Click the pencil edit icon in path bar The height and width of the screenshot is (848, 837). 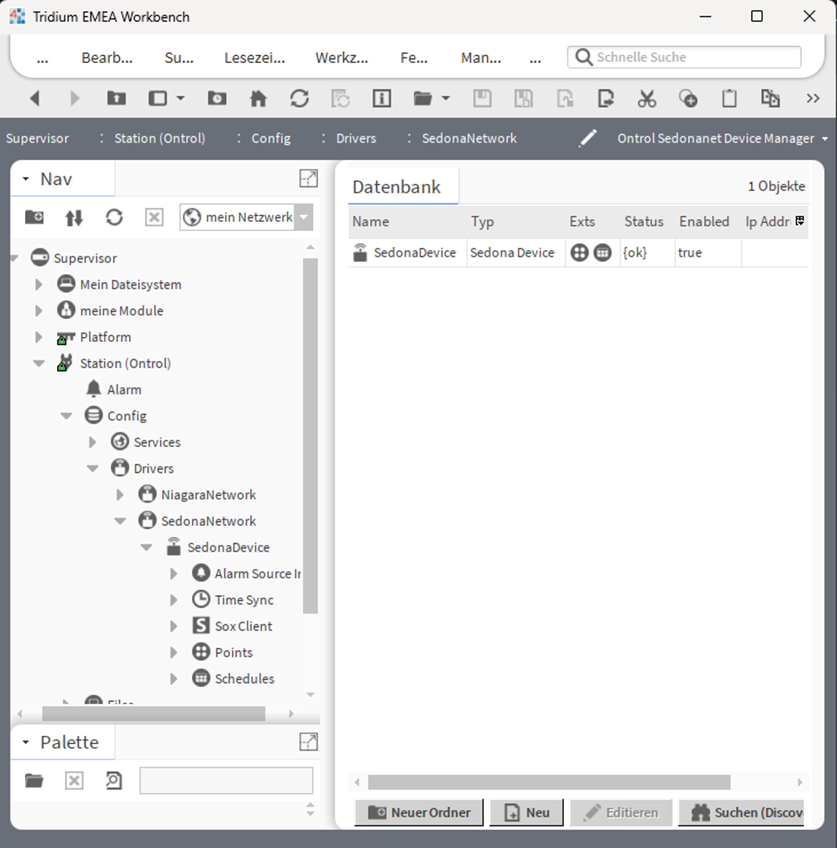coord(588,138)
